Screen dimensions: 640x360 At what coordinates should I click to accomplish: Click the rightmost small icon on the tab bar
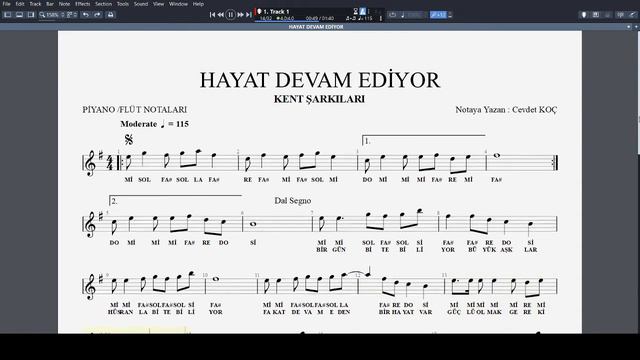click(x=636, y=27)
